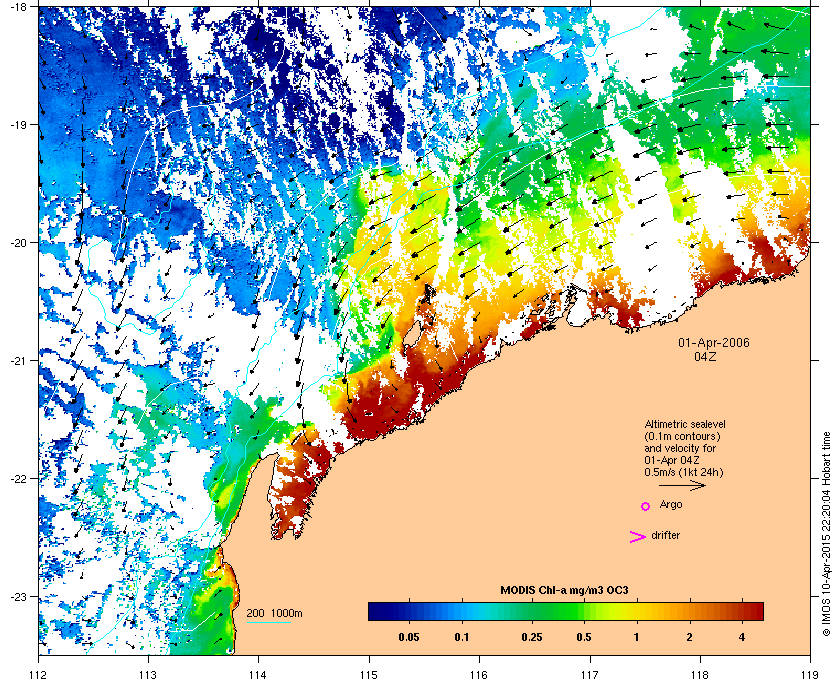Screen dimensions: 840x680
Task: Click the longitude axis label 112
Action: [x=38, y=674]
